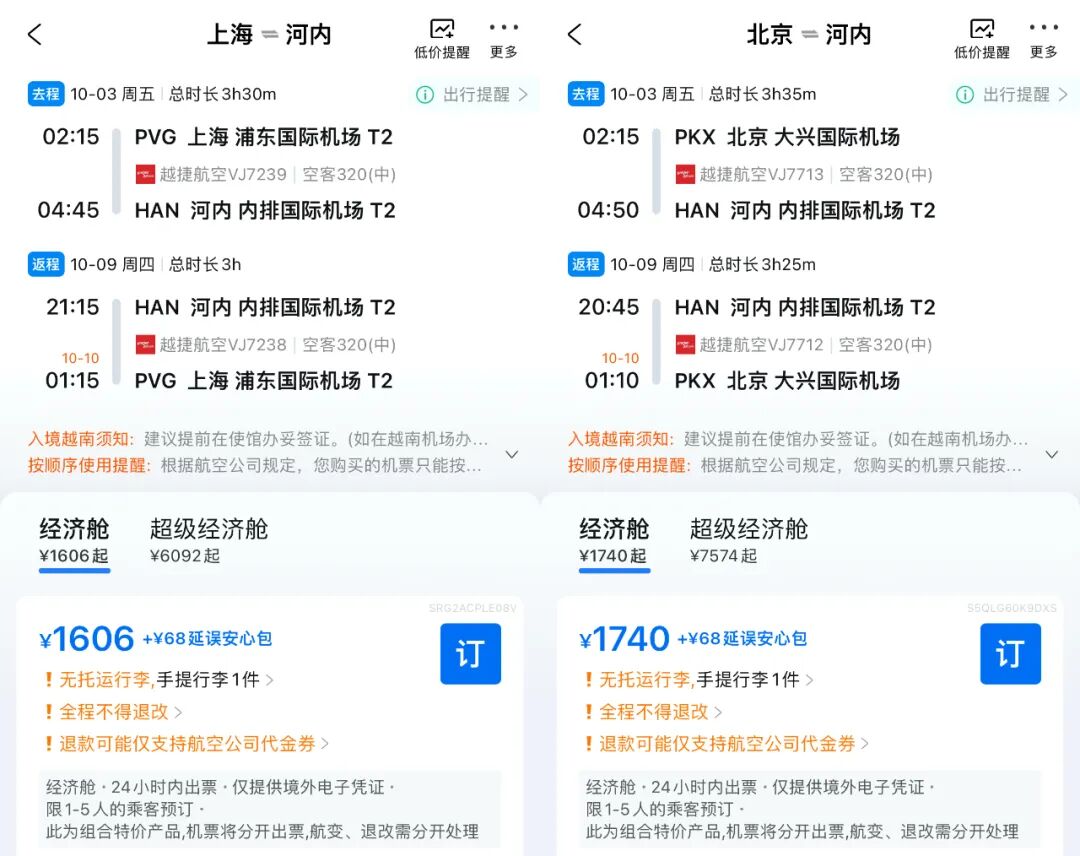Click the VietJet logo beside return flight VJ7712
The width and height of the screenshot is (1080, 856).
coord(684,344)
